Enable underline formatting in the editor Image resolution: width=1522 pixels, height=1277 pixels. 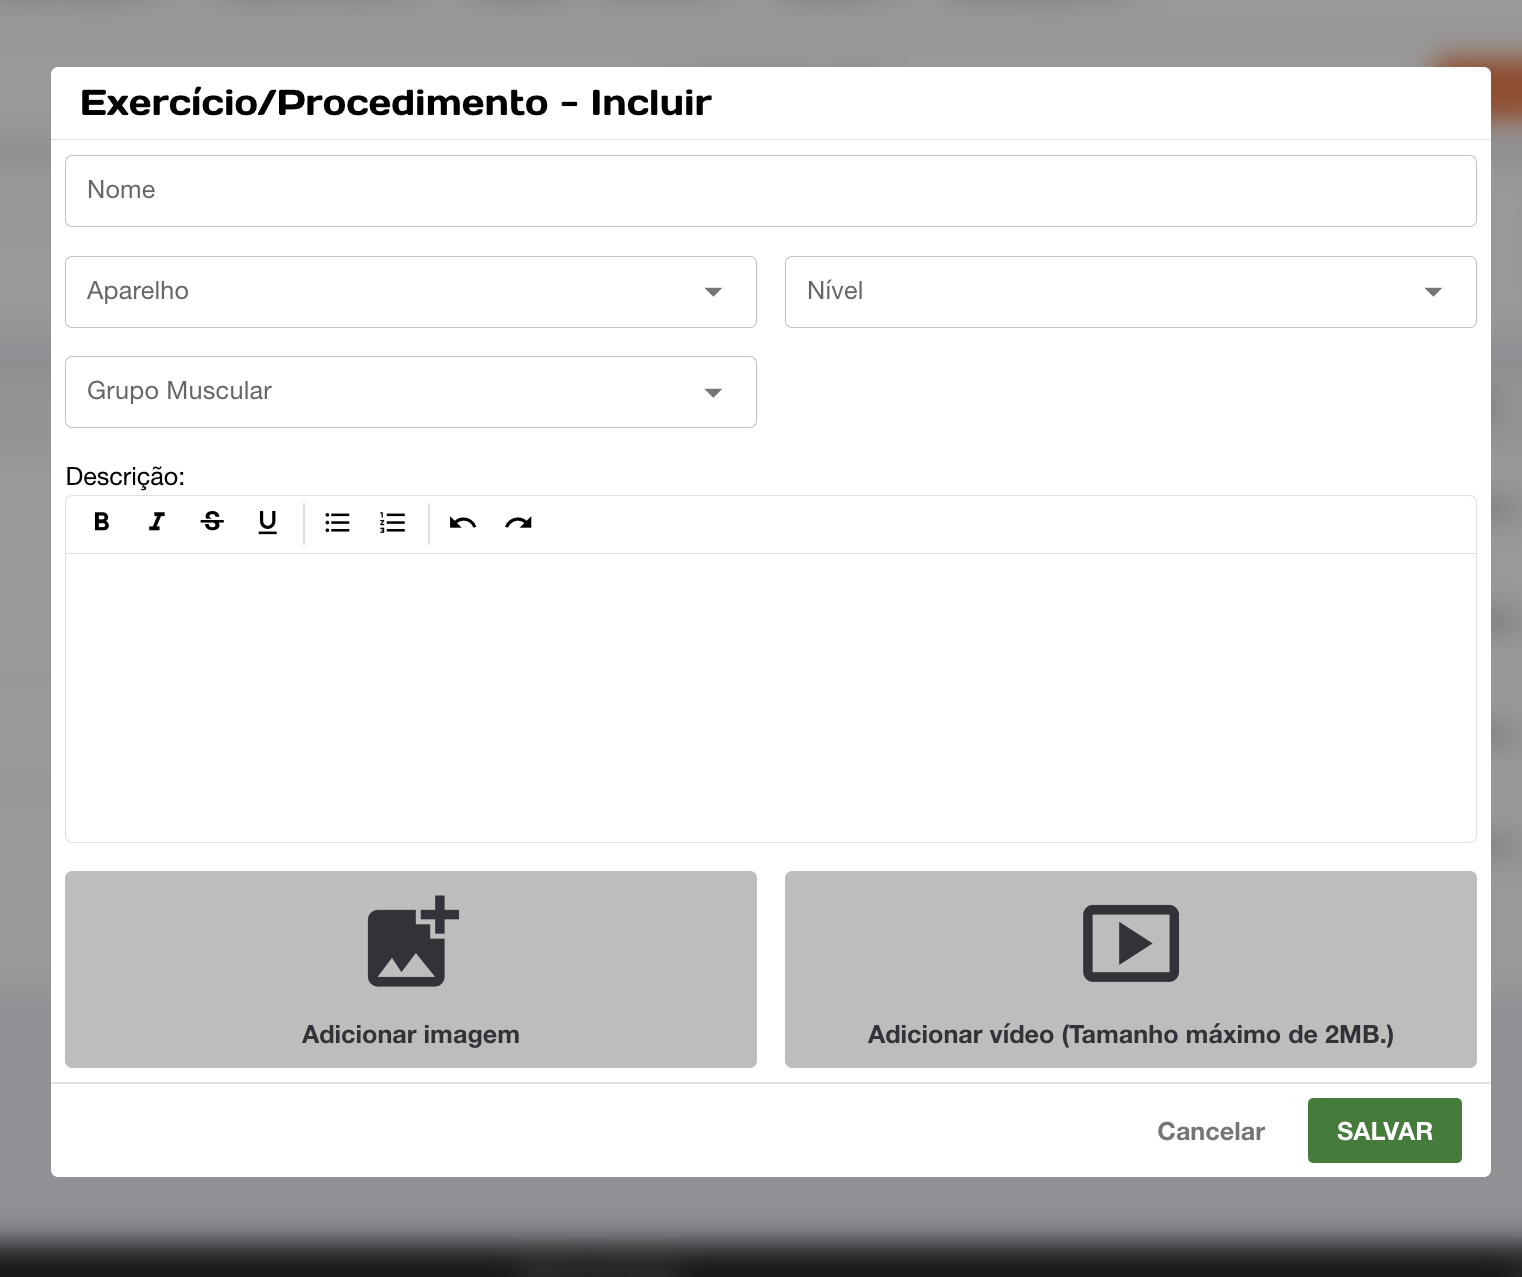(x=267, y=522)
